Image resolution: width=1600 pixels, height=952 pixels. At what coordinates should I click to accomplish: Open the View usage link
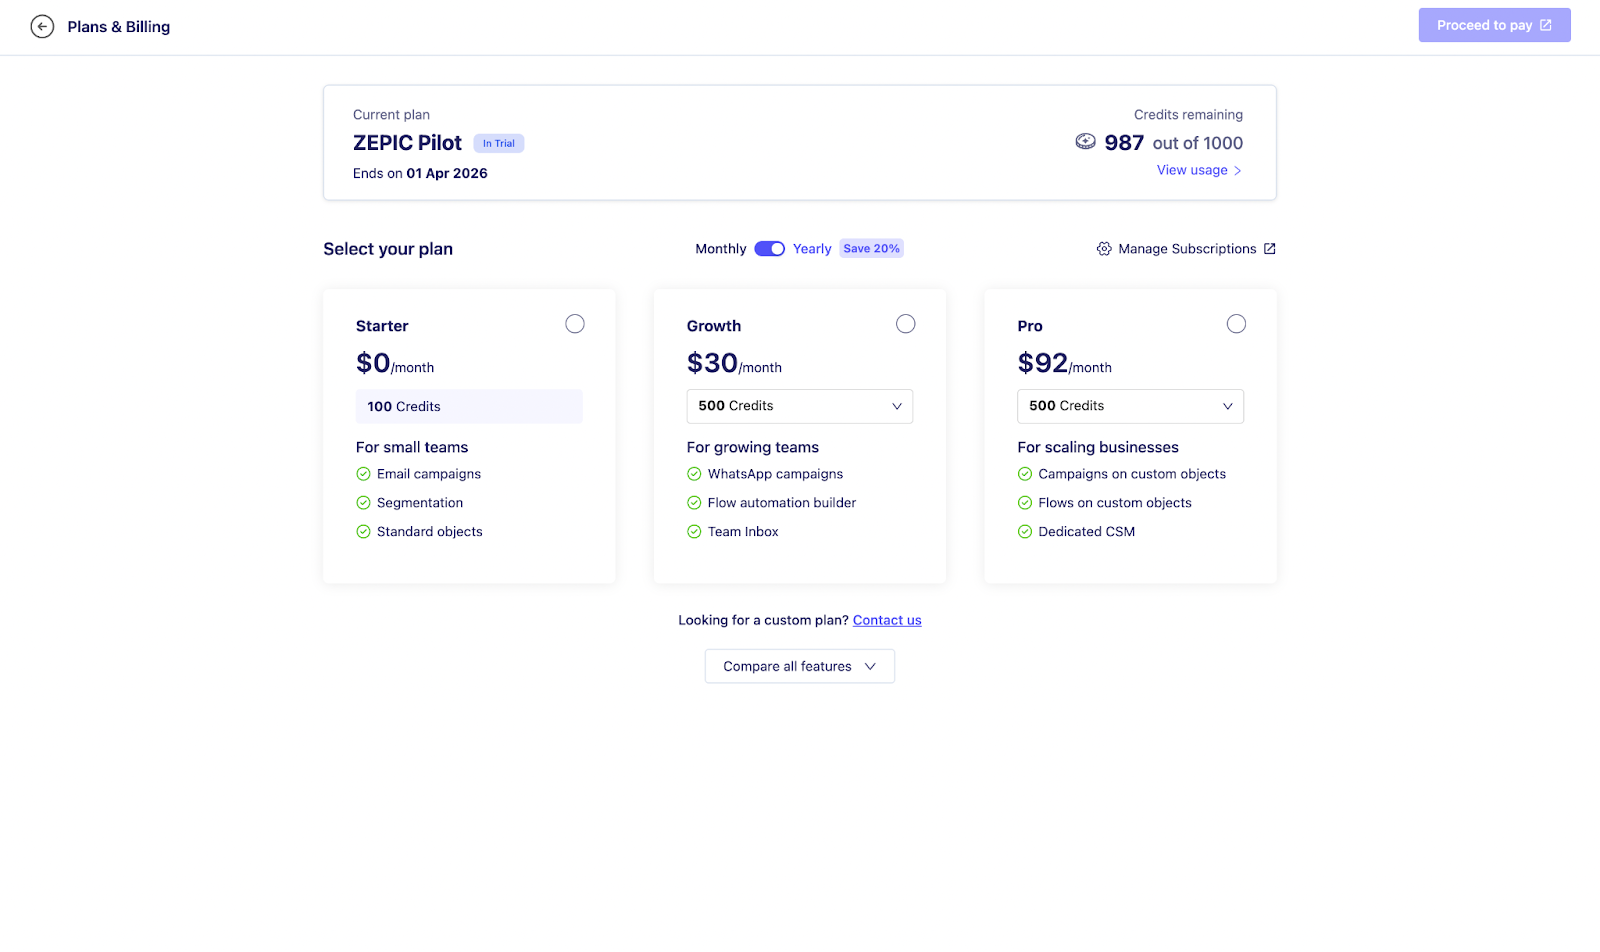[x=1199, y=170]
